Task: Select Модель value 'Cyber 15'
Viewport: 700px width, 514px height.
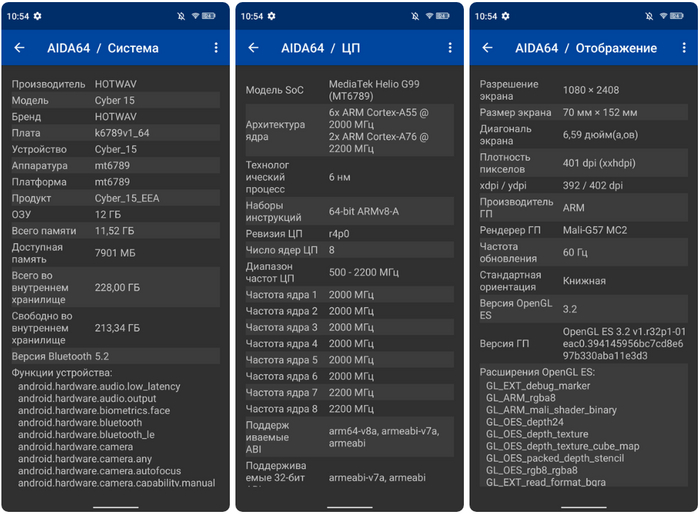Action: coord(115,100)
